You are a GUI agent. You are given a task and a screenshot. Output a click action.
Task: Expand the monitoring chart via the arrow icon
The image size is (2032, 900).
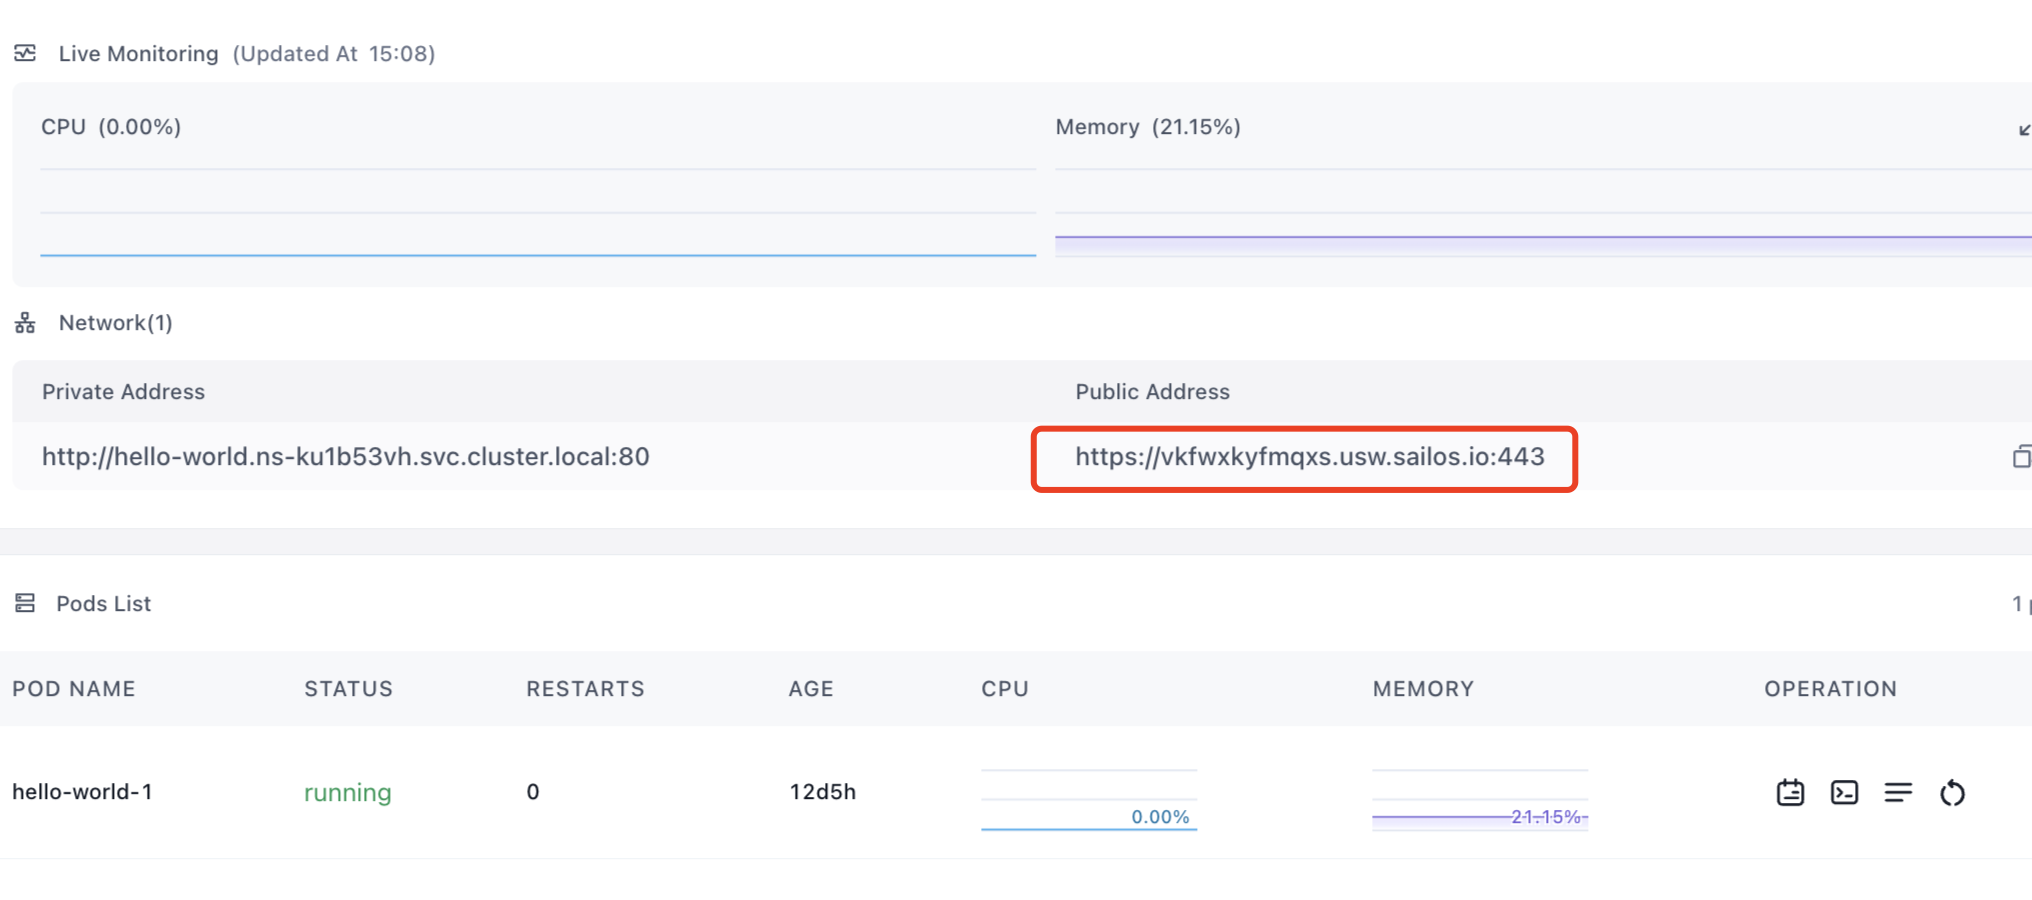point(2023,129)
